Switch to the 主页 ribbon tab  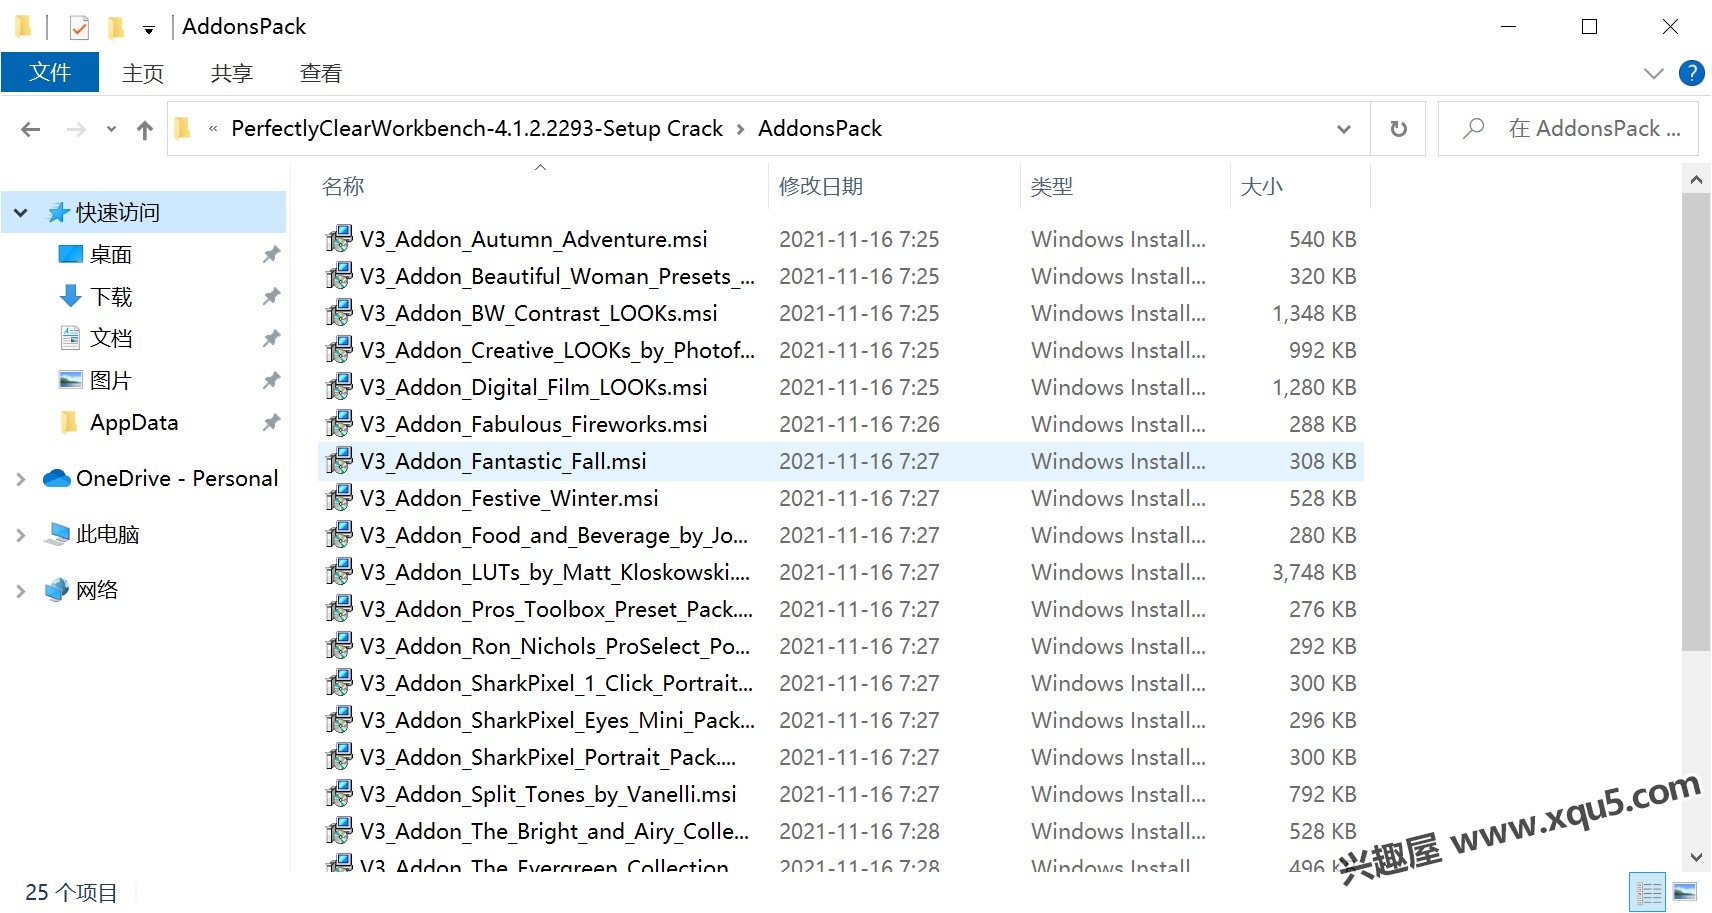click(x=143, y=73)
